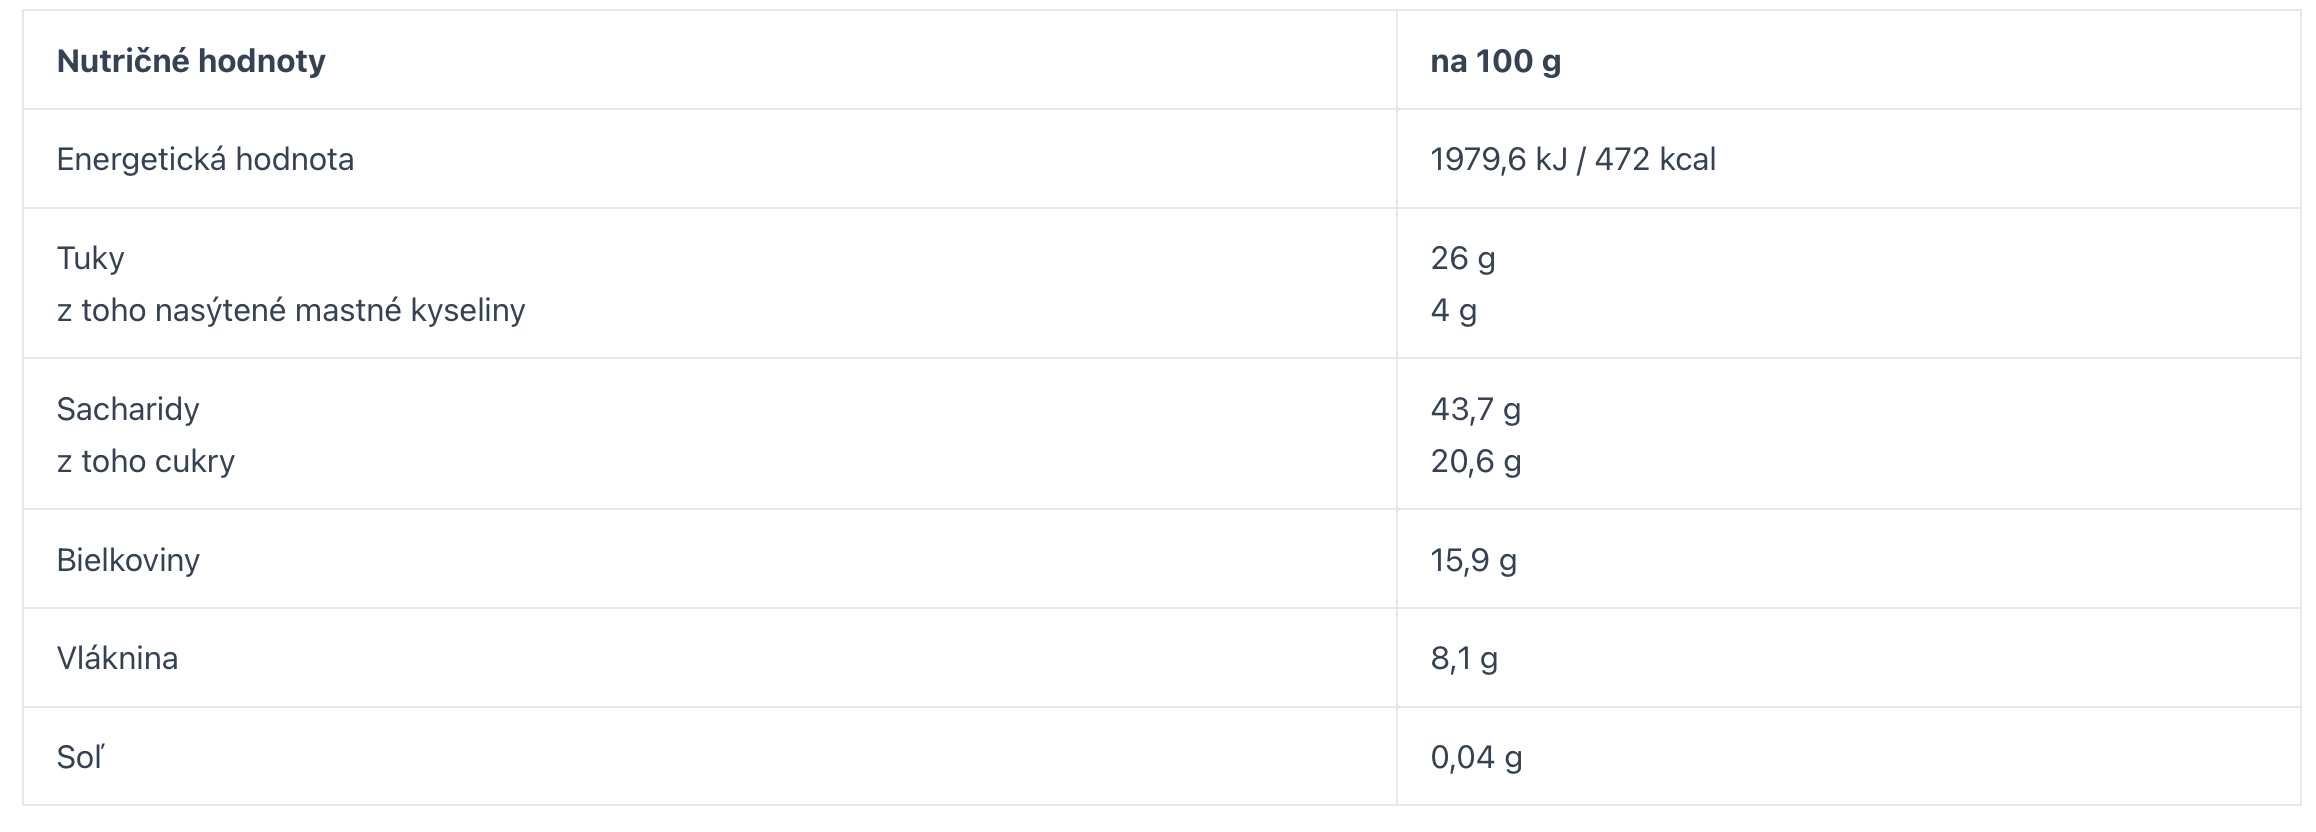Viewport: 2316px width, 832px height.
Task: Click the 'Soľ' row label
Action: point(80,757)
